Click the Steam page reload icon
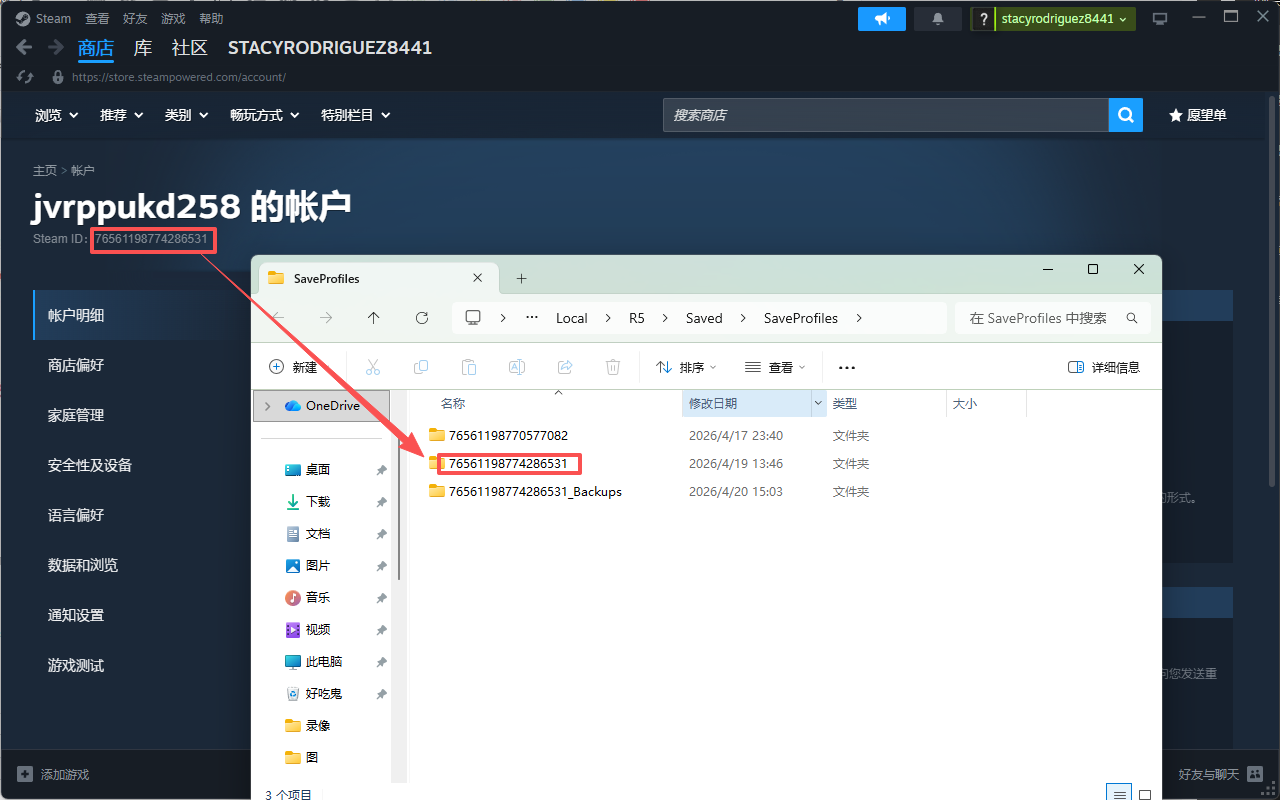1280x800 pixels. tap(26, 77)
